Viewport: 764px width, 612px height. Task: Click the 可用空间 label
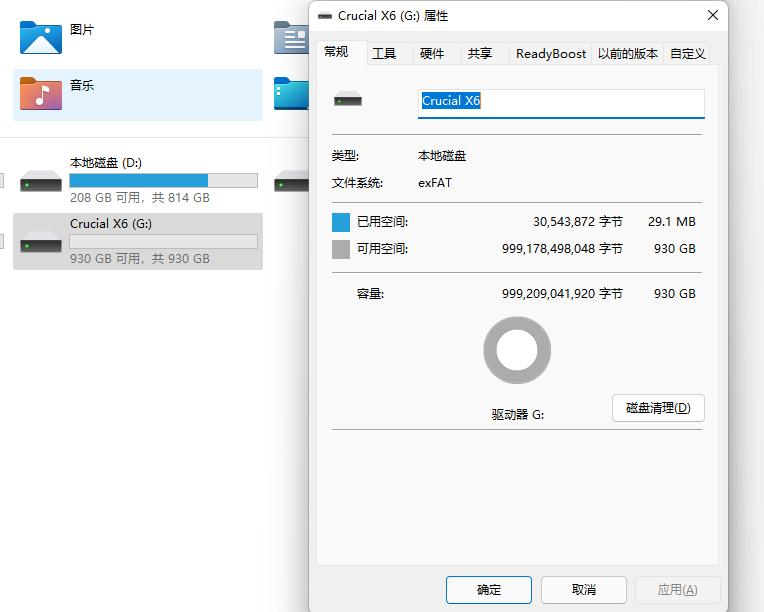coord(382,249)
